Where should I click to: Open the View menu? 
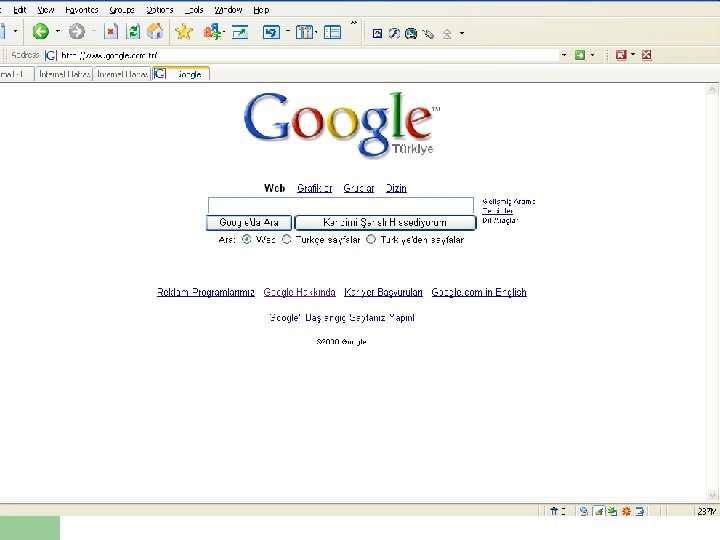[x=45, y=10]
